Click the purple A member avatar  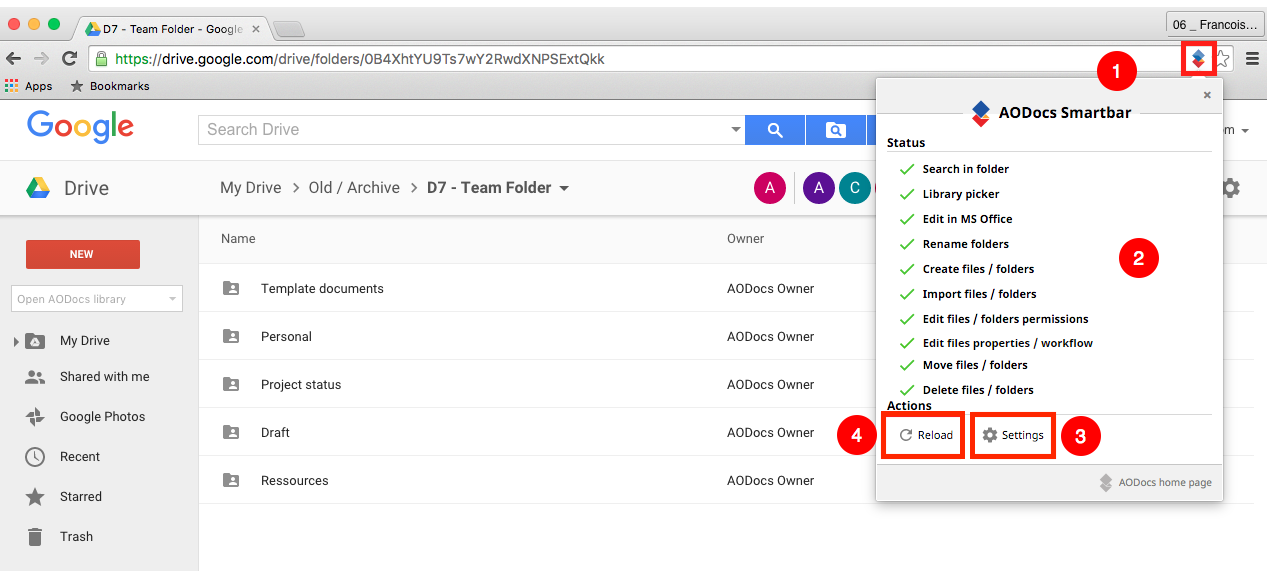pos(818,188)
